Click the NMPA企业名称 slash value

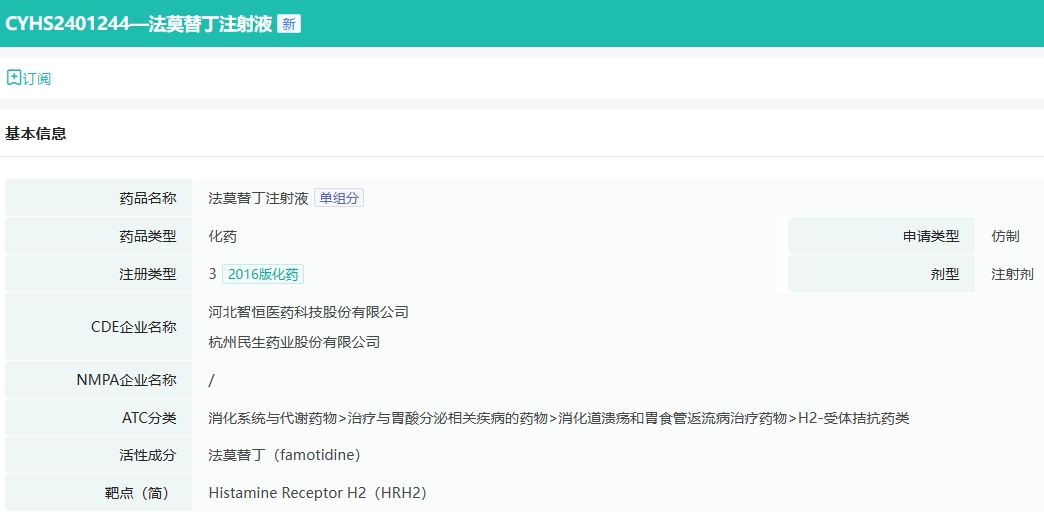point(212,380)
